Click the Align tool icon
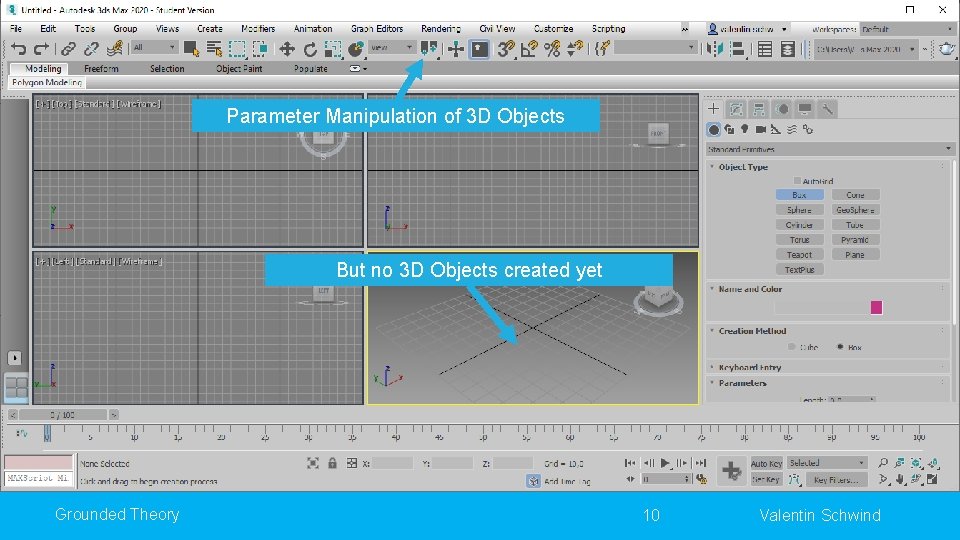The width and height of the screenshot is (960, 540). point(738,49)
